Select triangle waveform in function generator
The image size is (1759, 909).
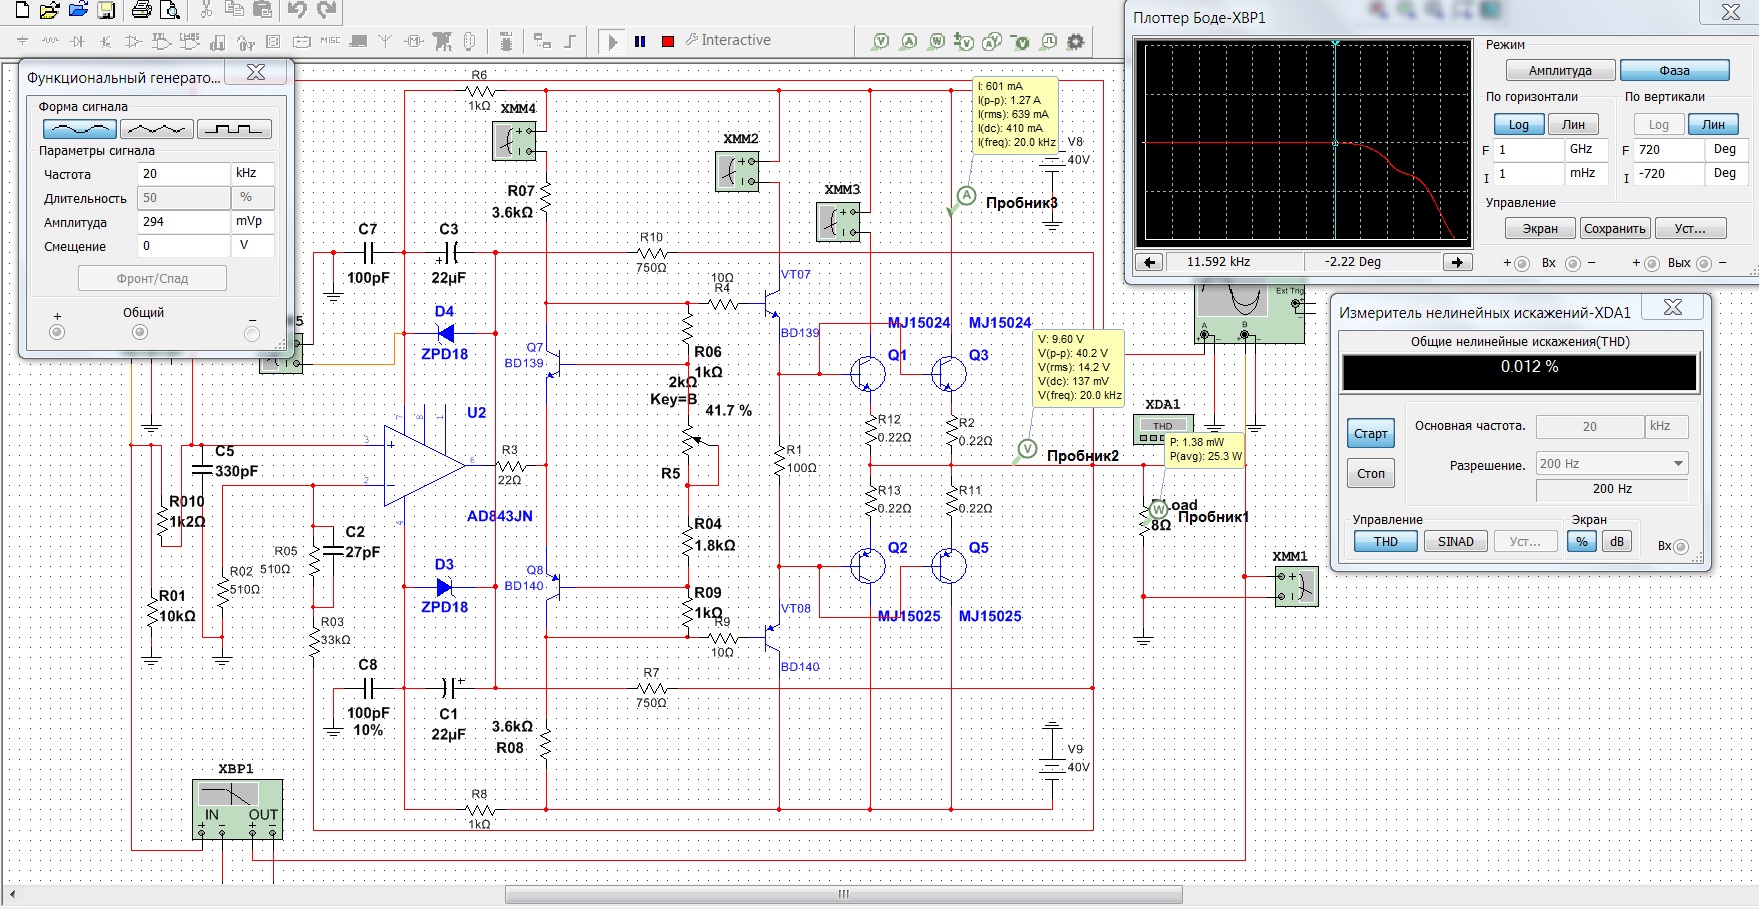pos(157,129)
